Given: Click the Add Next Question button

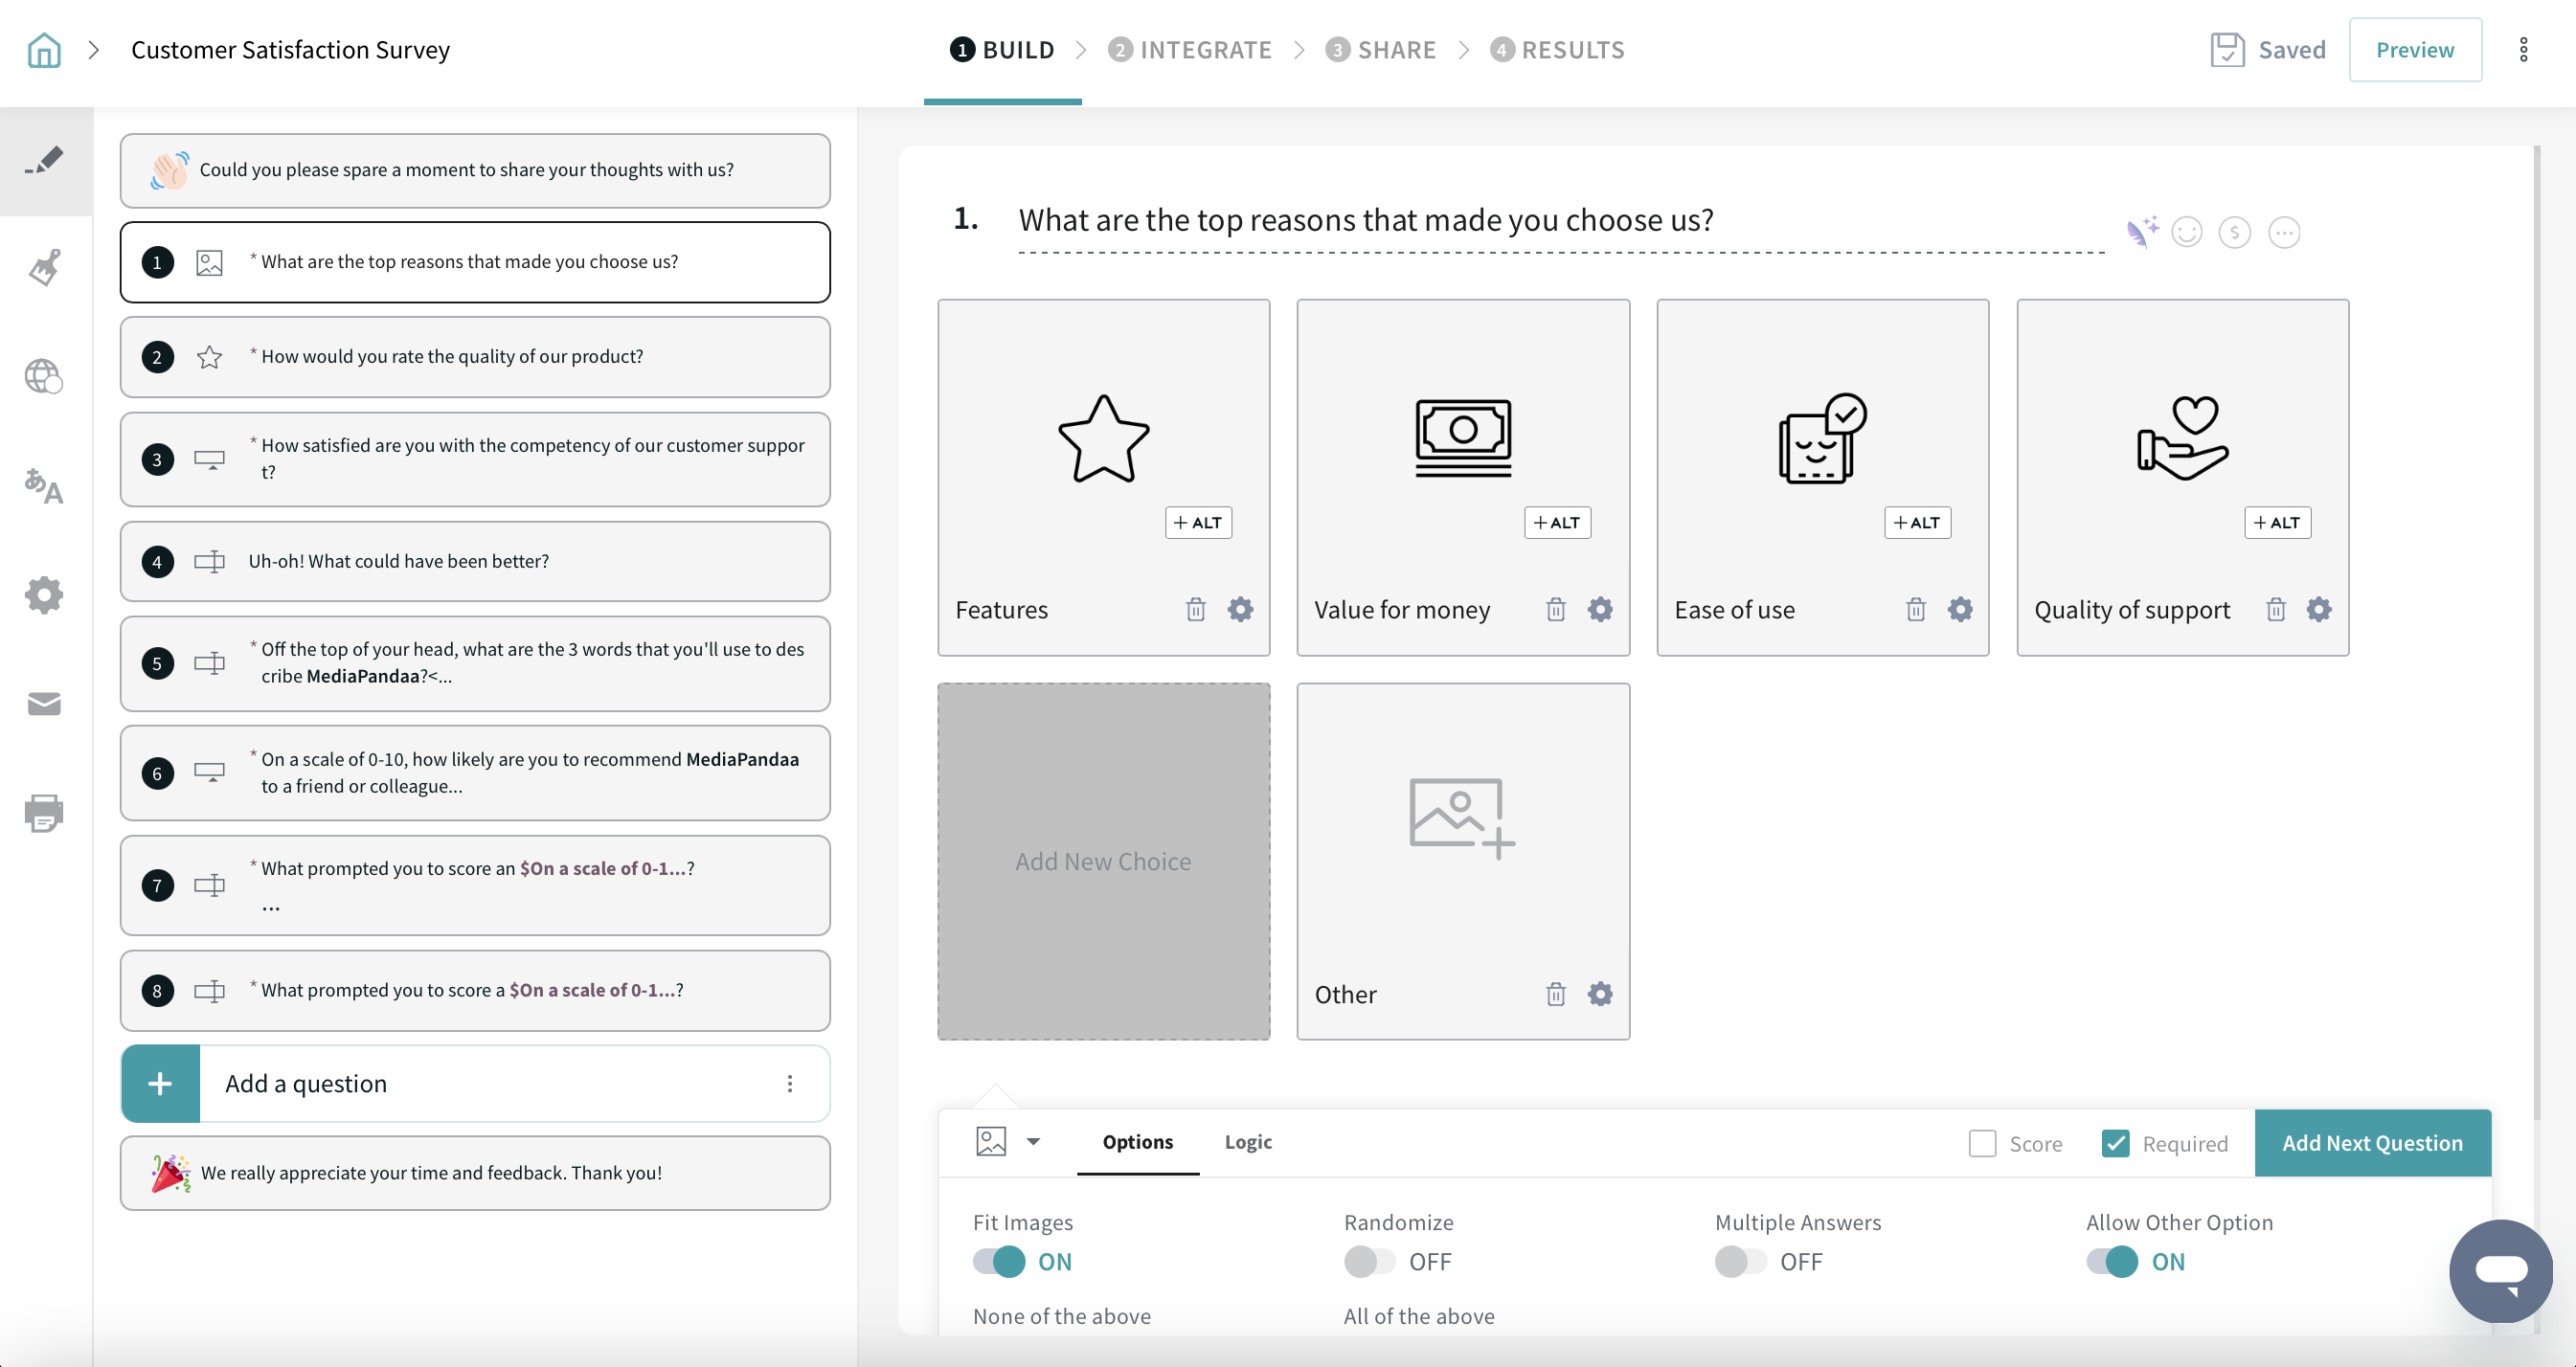Looking at the screenshot, I should coord(2372,1142).
